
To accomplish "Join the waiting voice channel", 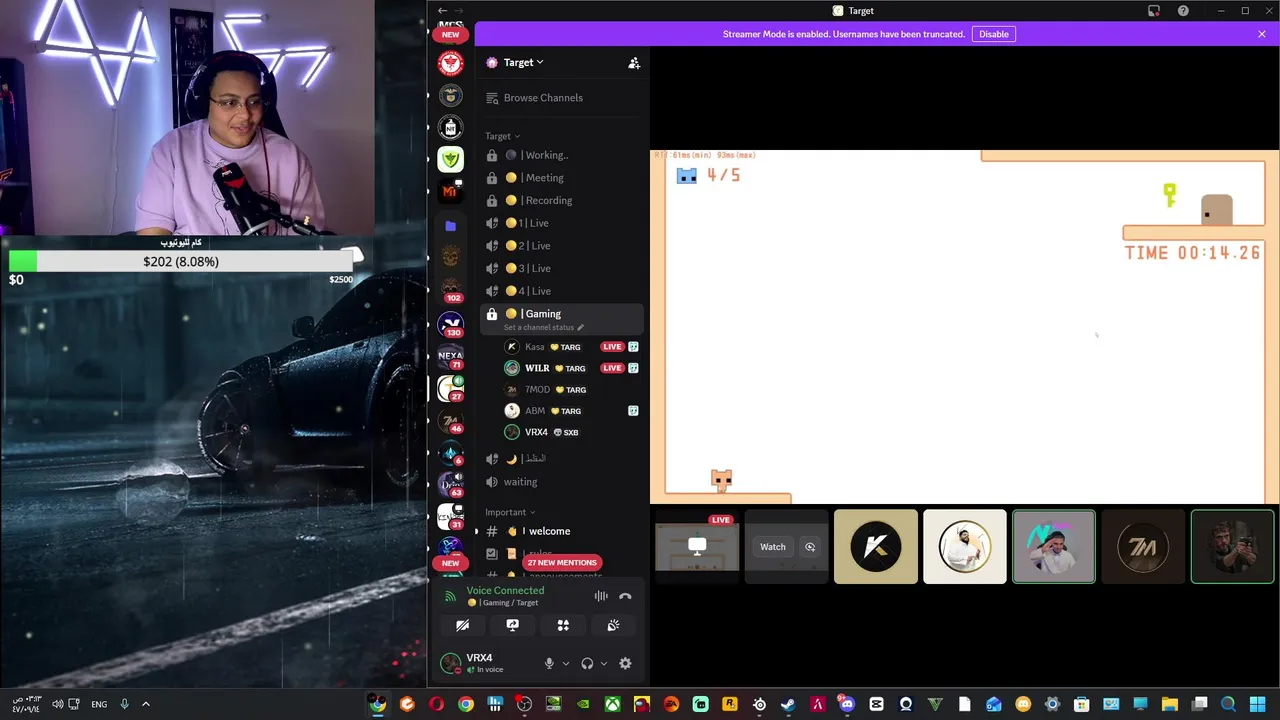I will pos(562,482).
